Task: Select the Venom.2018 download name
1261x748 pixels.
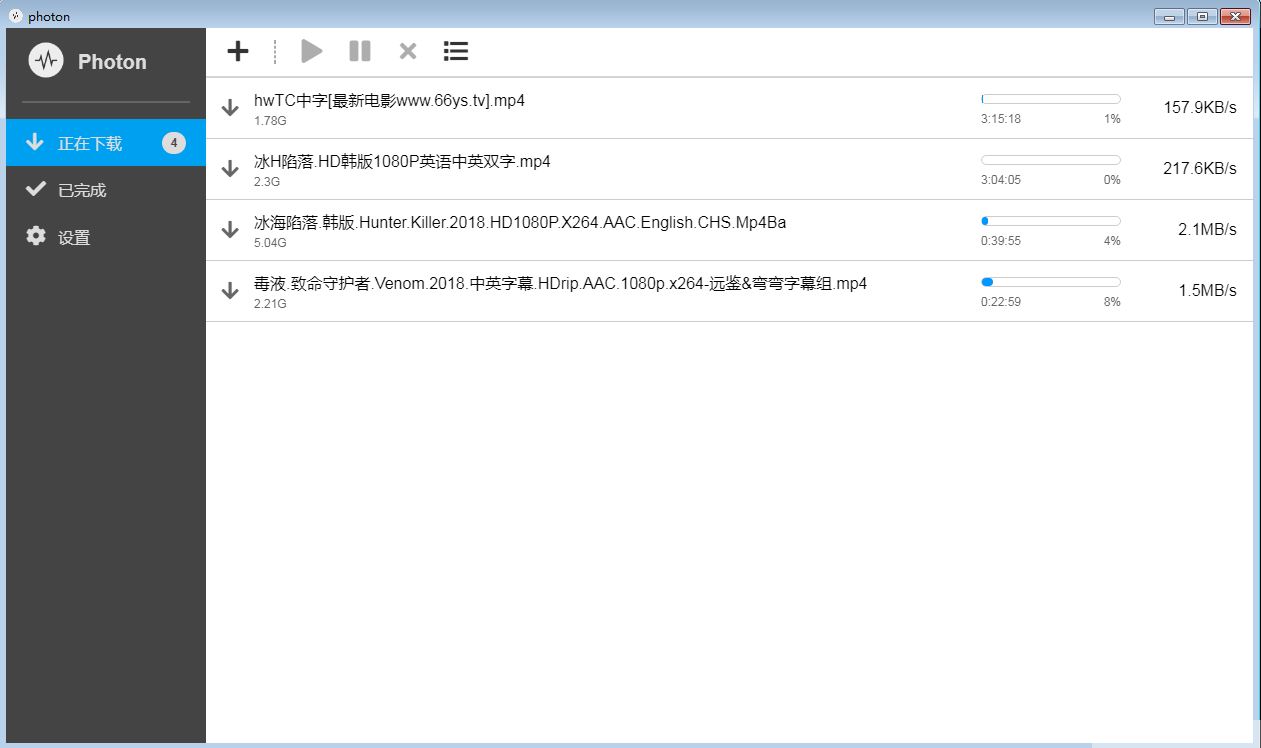Action: [560, 283]
